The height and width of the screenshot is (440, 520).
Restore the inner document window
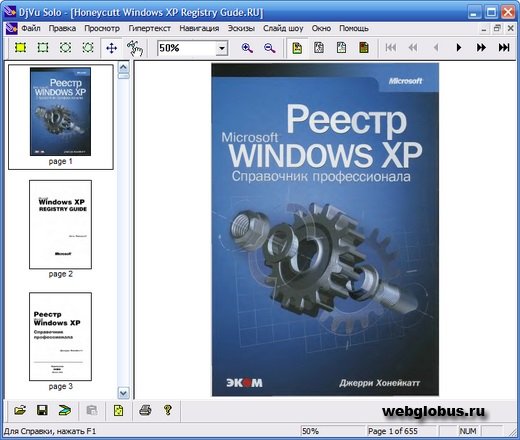pyautogui.click(x=497, y=29)
